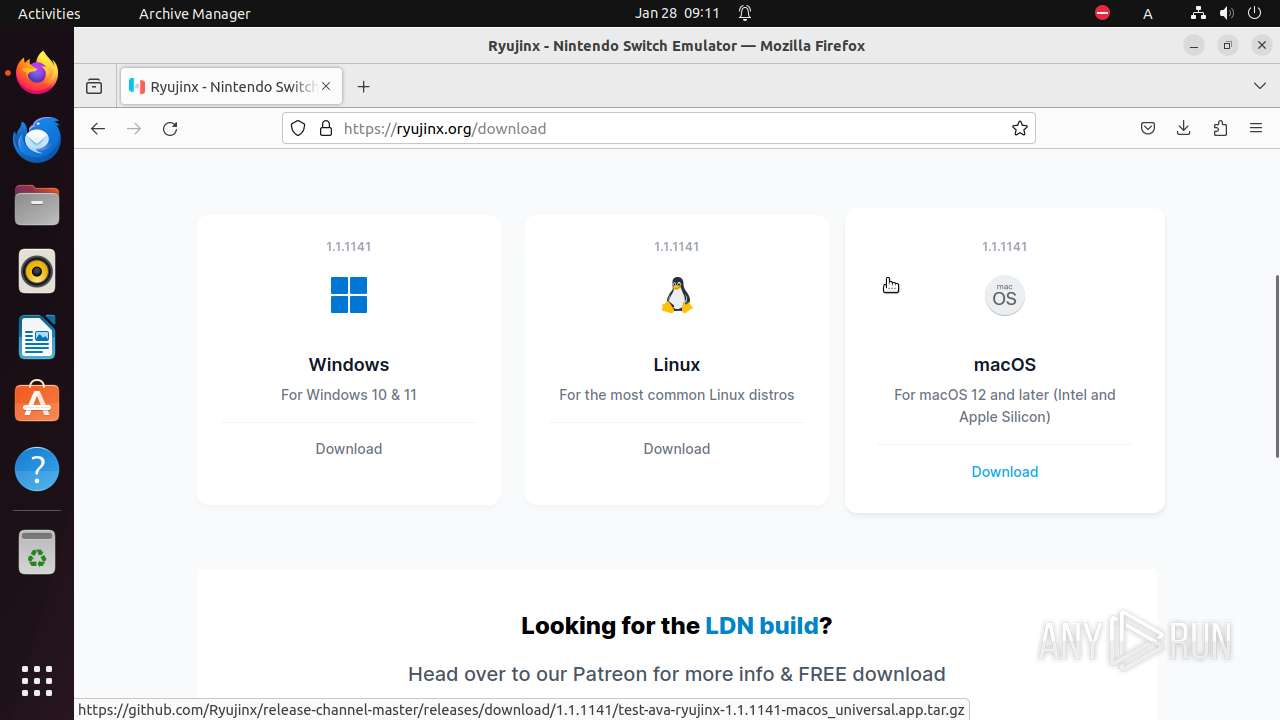Image resolution: width=1280 pixels, height=720 pixels.
Task: Click the Windows logo icon
Action: pos(349,295)
